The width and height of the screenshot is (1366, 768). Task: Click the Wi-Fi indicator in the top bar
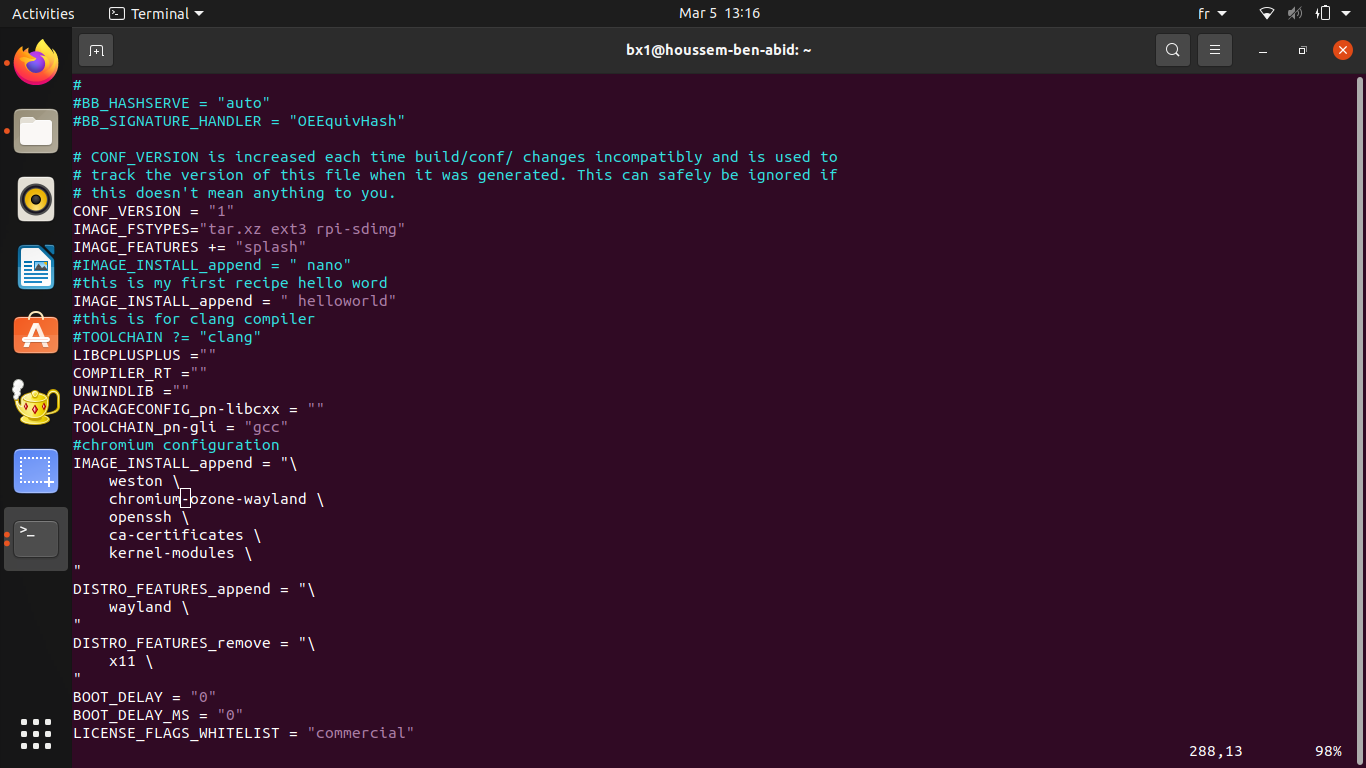pyautogui.click(x=1266, y=13)
